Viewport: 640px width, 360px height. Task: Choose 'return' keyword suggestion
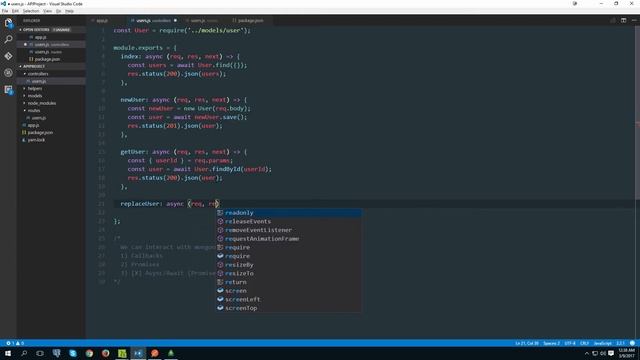289,282
